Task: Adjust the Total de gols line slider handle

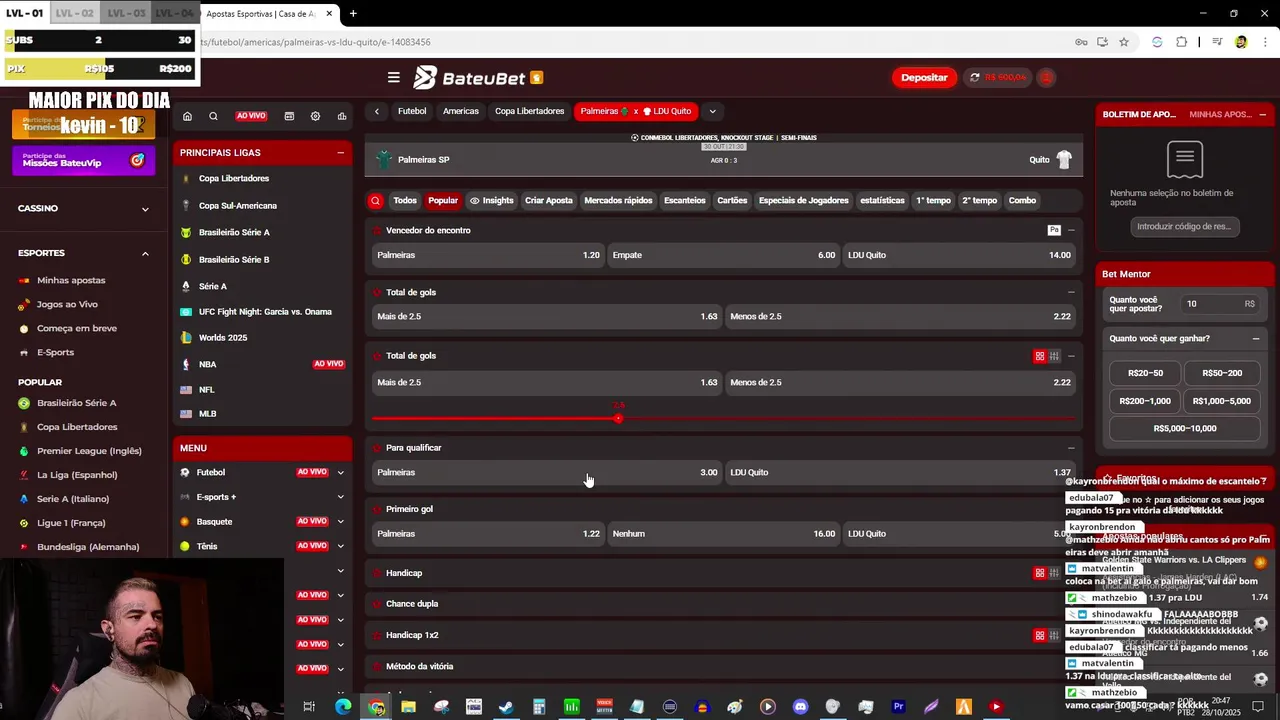Action: [x=618, y=418]
